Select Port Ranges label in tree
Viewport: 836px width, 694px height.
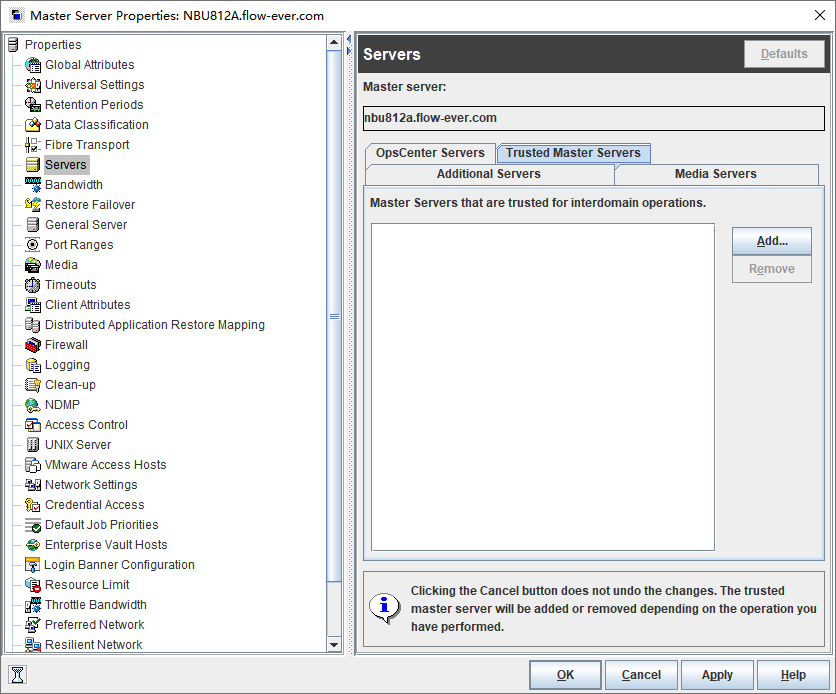(x=79, y=245)
